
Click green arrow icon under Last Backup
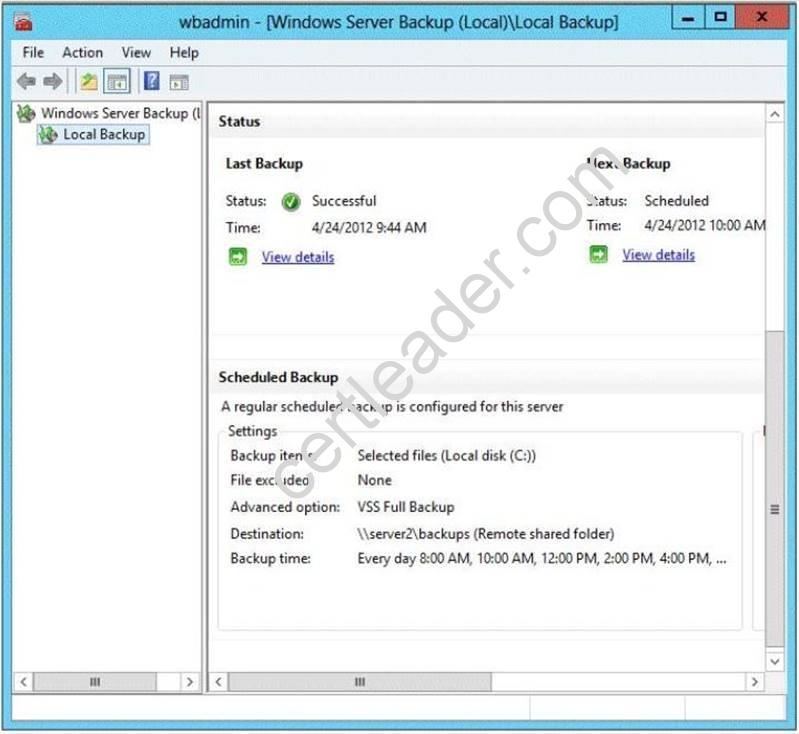tap(237, 257)
